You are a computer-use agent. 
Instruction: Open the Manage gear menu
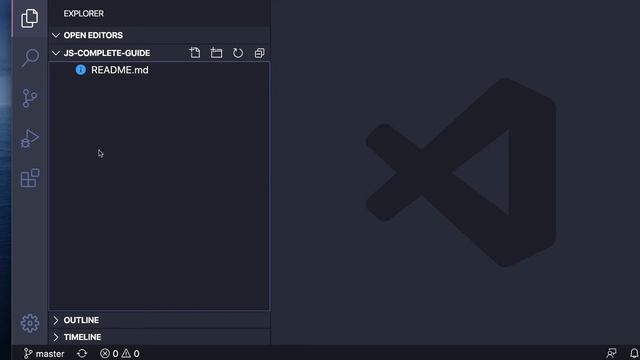[x=30, y=323]
